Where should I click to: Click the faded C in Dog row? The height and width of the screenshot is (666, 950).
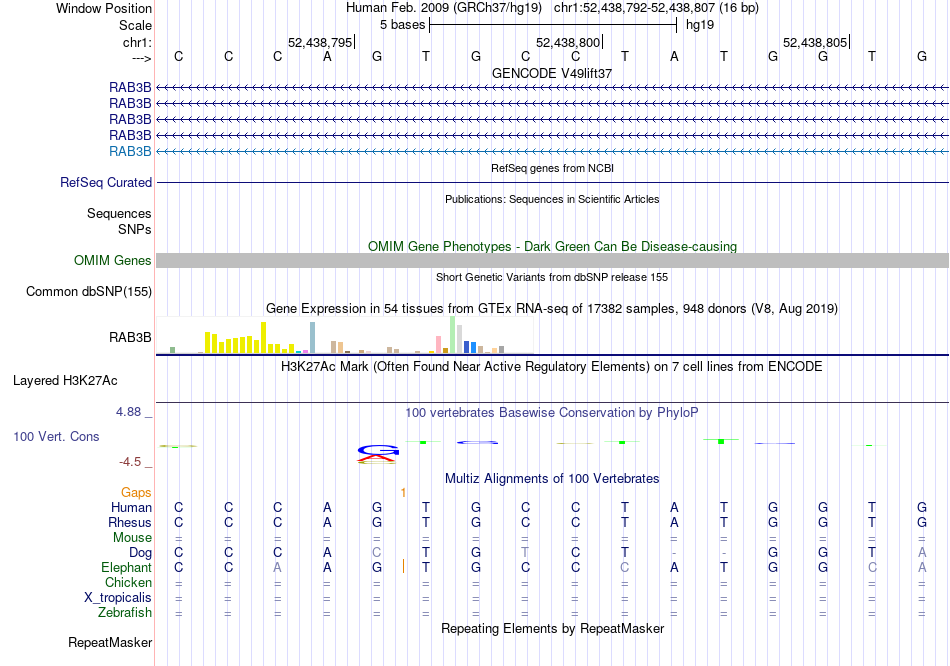point(377,553)
